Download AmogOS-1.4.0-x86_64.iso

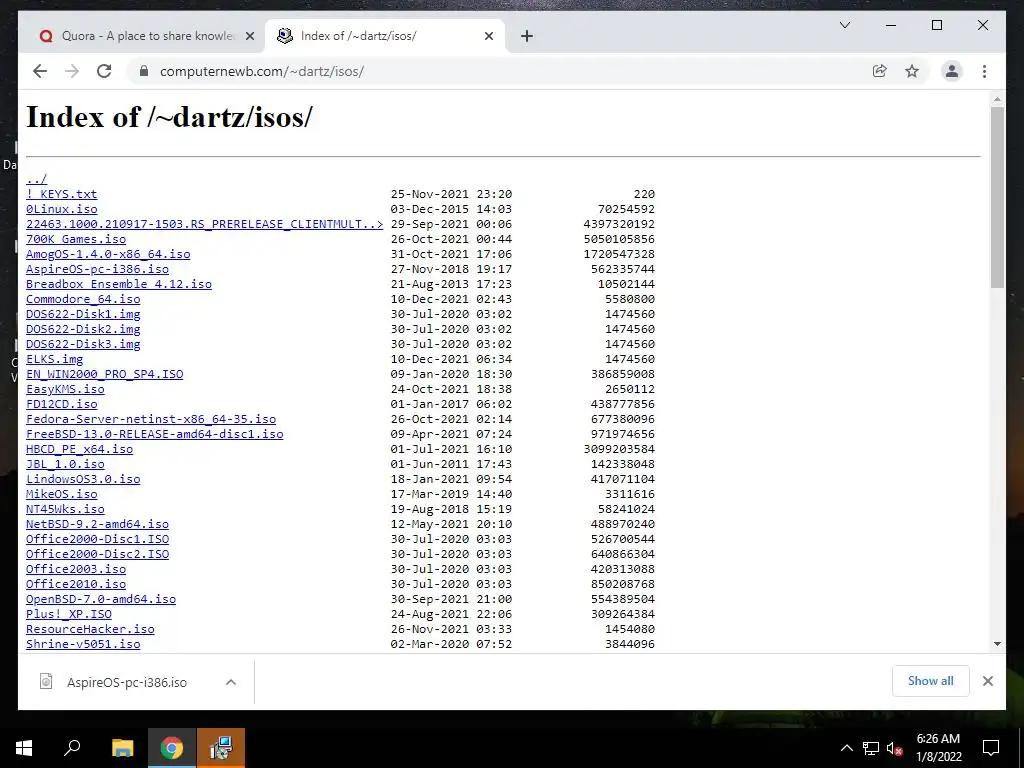(x=108, y=254)
